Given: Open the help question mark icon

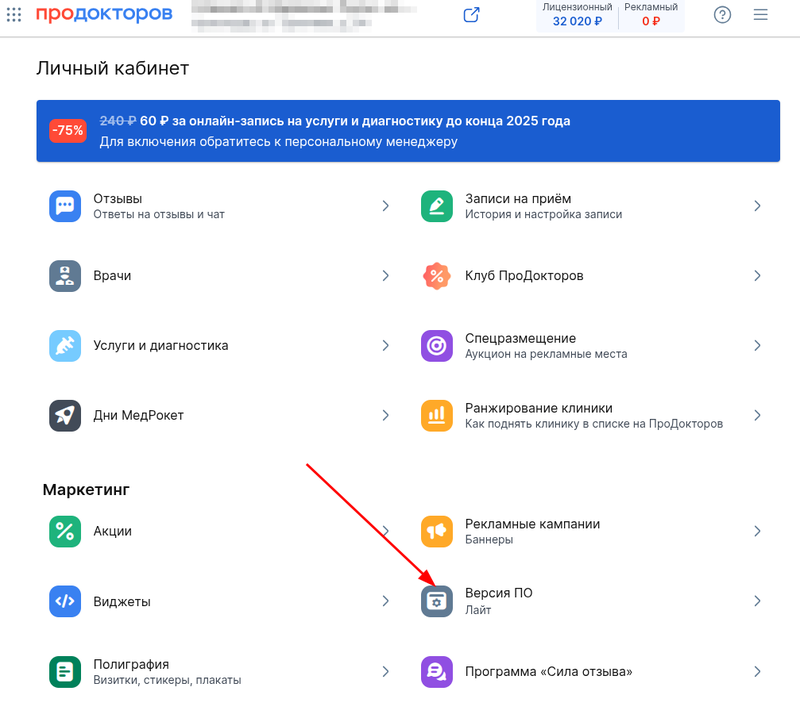Looking at the screenshot, I should (x=722, y=15).
